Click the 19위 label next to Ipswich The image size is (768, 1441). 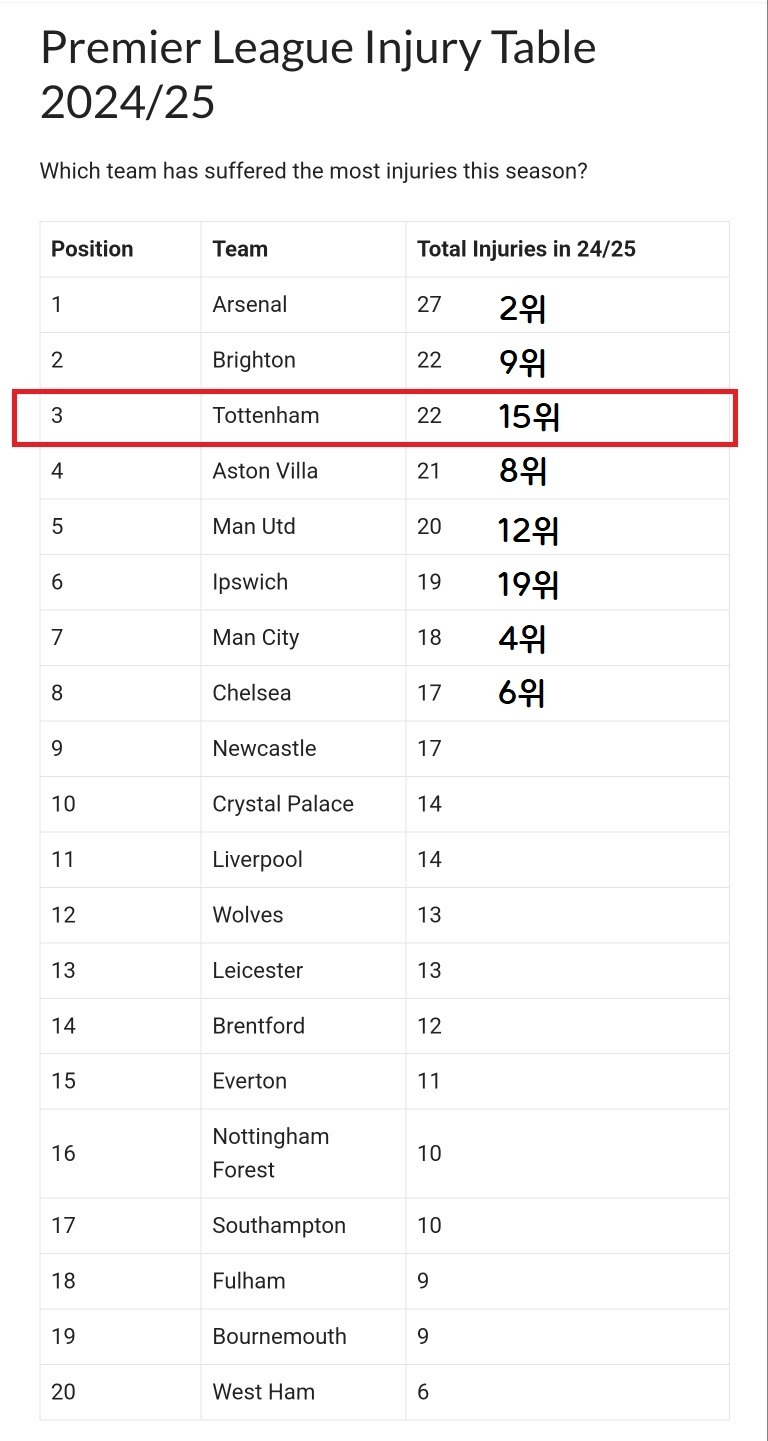coord(528,584)
